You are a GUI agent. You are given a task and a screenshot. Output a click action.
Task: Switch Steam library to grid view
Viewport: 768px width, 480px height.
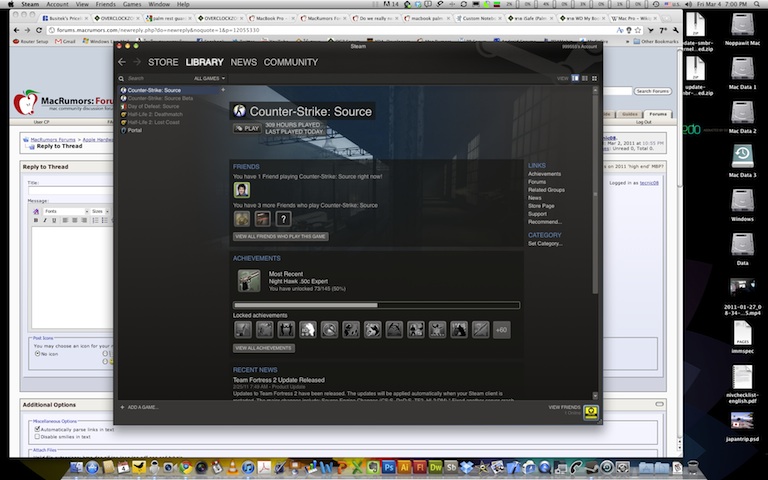(594, 78)
